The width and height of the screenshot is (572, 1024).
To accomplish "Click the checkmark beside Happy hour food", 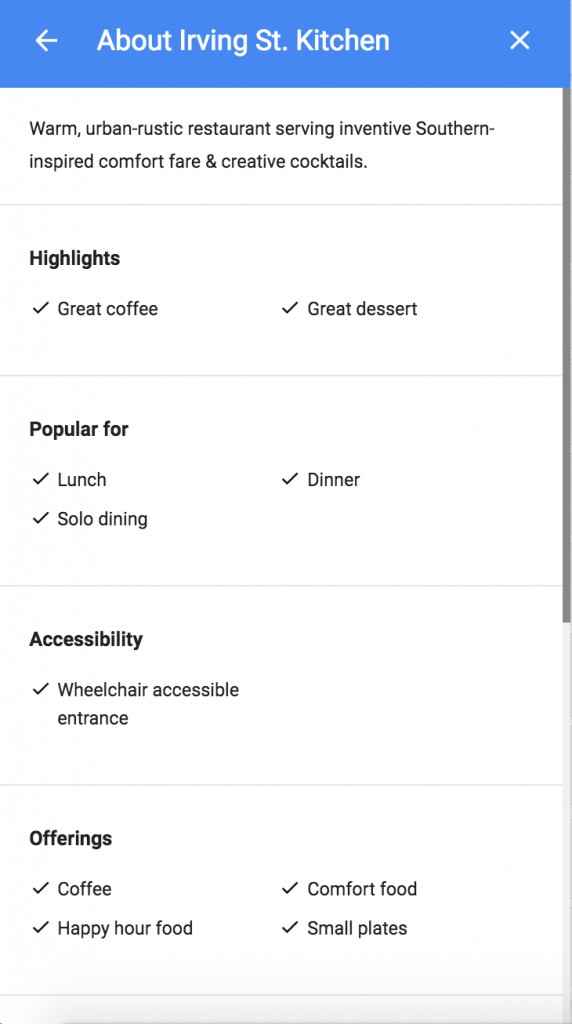I will click(40, 927).
